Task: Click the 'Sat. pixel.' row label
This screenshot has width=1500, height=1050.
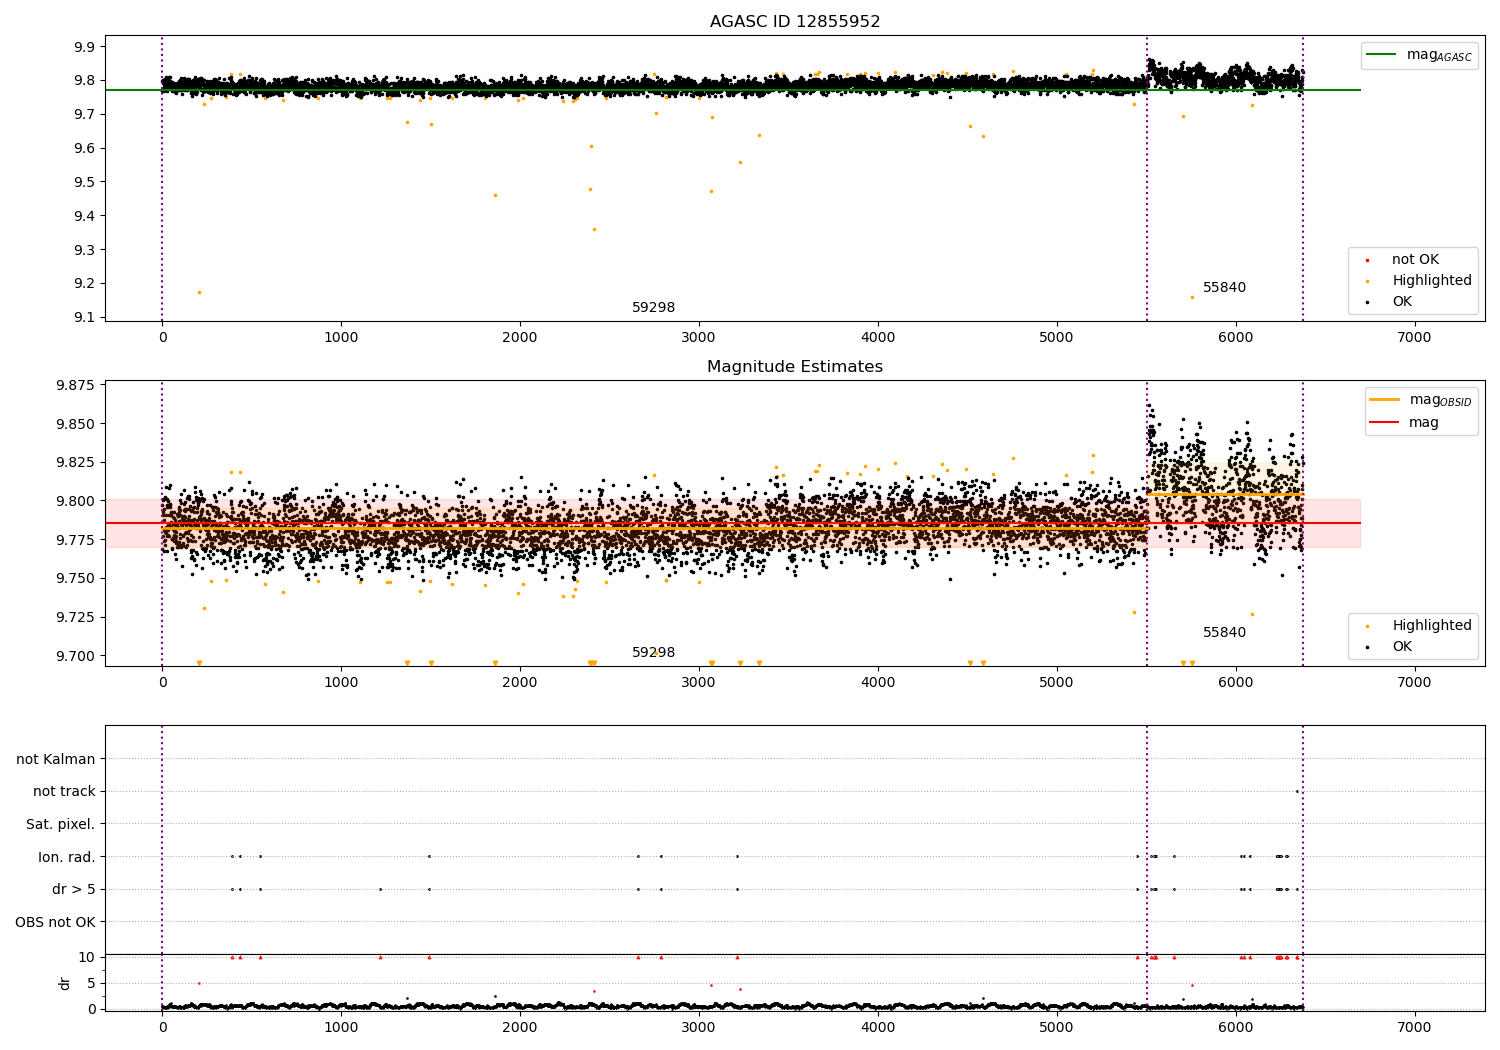Action: pyautogui.click(x=61, y=825)
